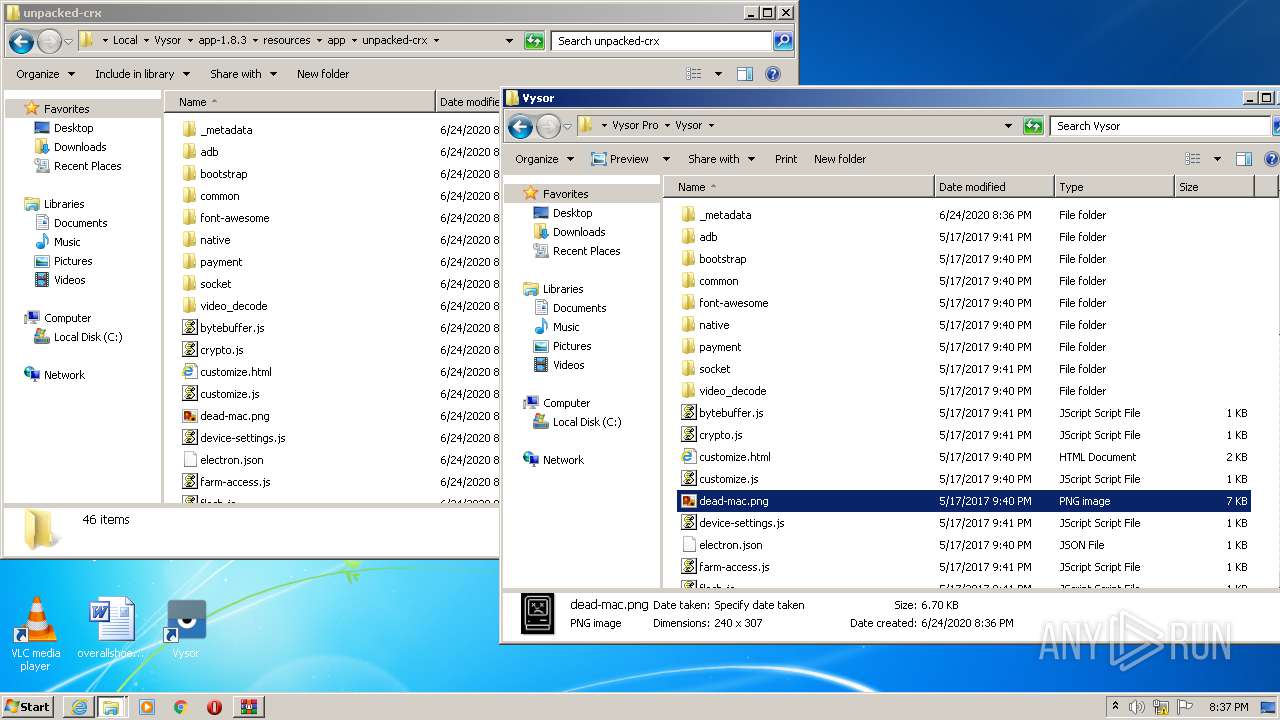Open Include in library dropdown

(x=142, y=74)
